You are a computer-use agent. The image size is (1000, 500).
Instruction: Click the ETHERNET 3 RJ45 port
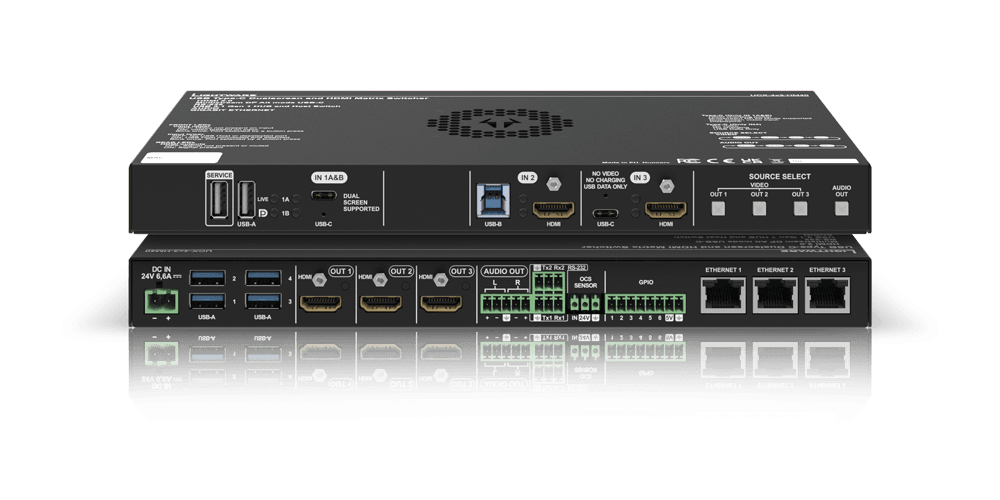(827, 295)
